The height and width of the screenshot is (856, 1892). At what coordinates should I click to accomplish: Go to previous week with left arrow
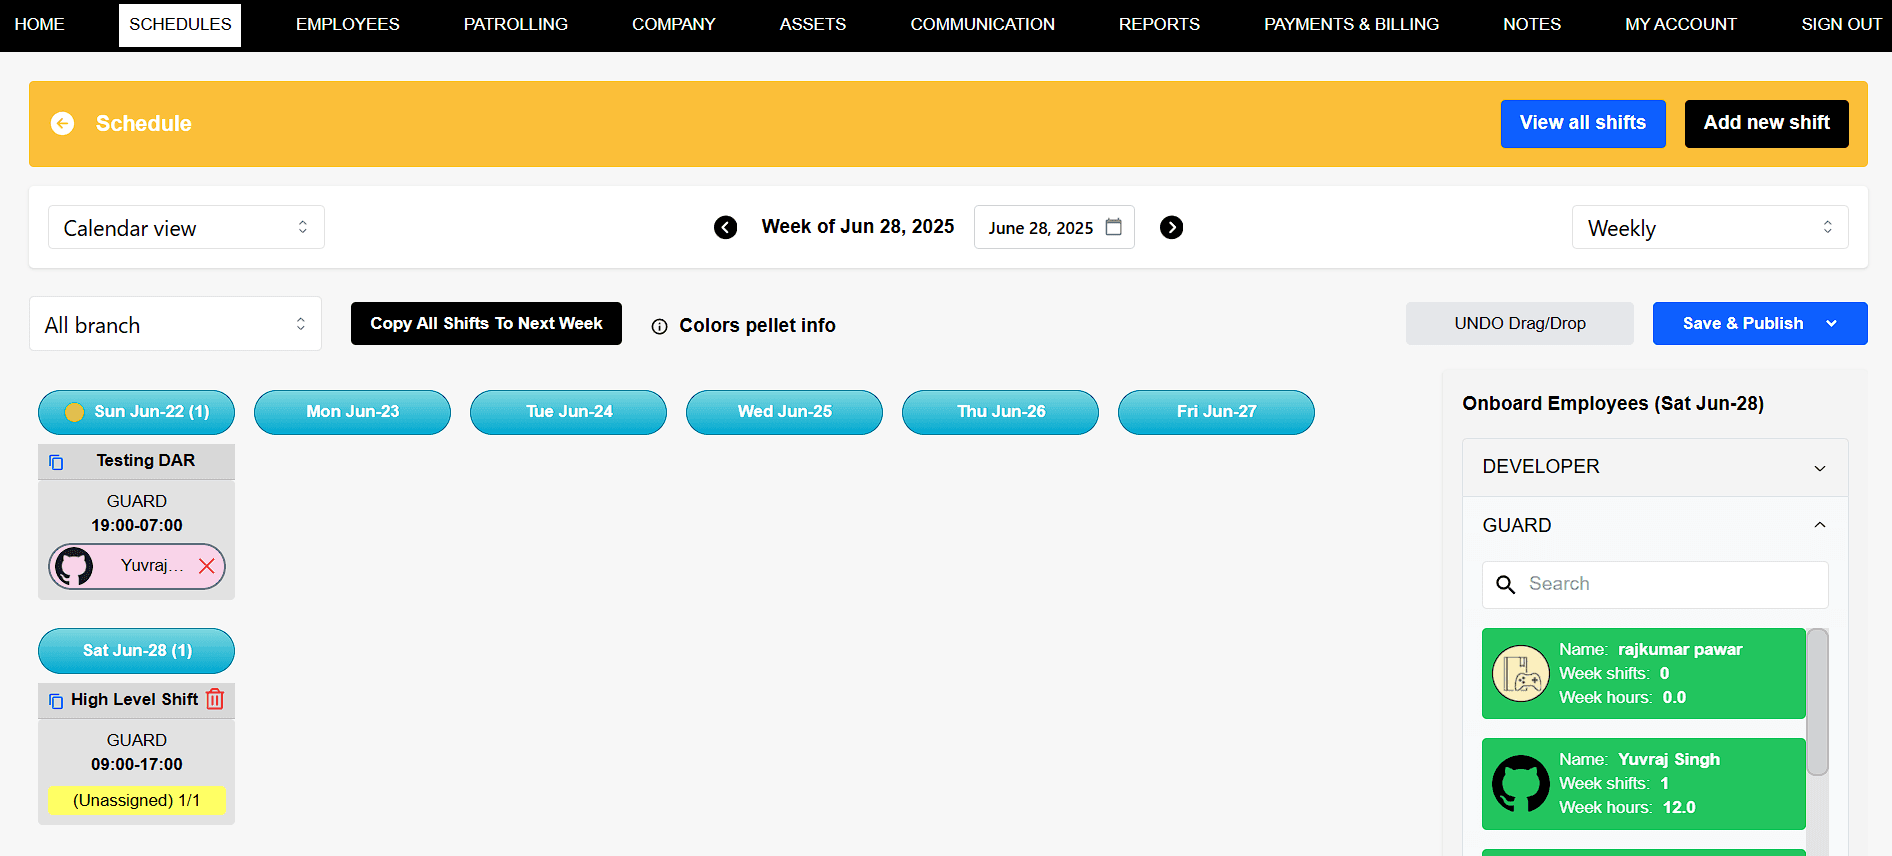pyautogui.click(x=725, y=227)
